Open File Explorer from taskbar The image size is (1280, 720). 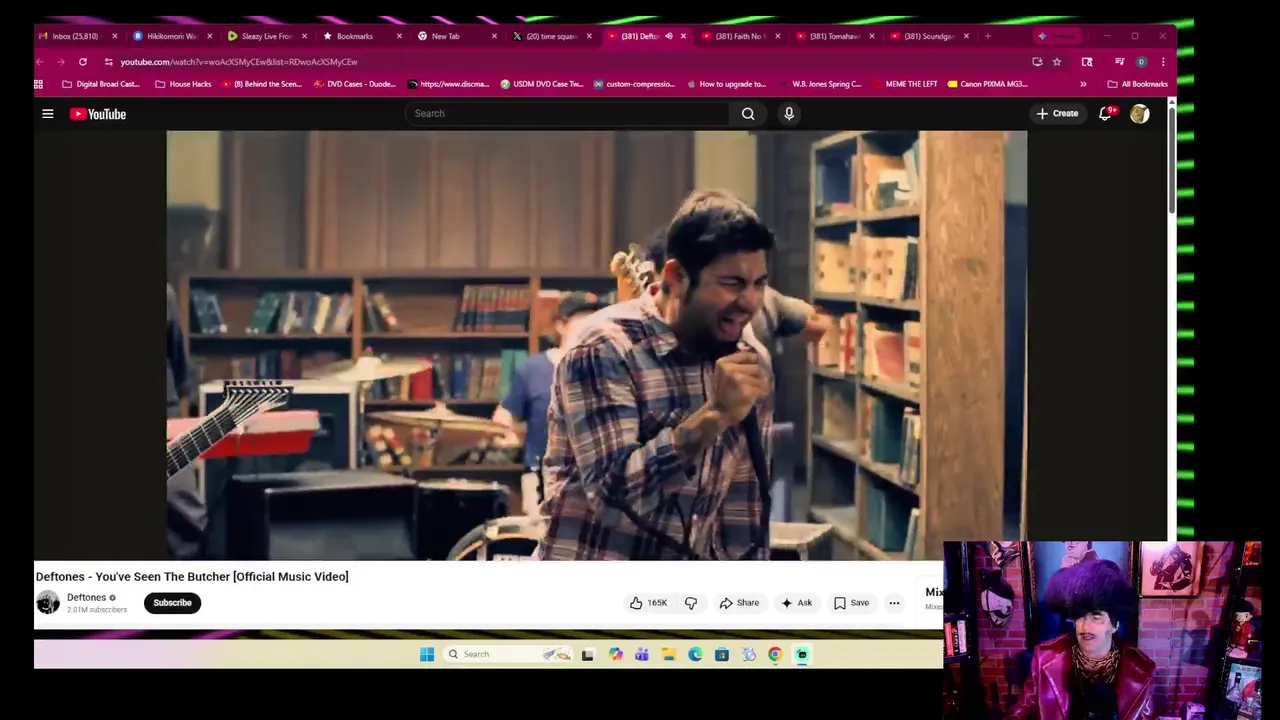(x=669, y=655)
